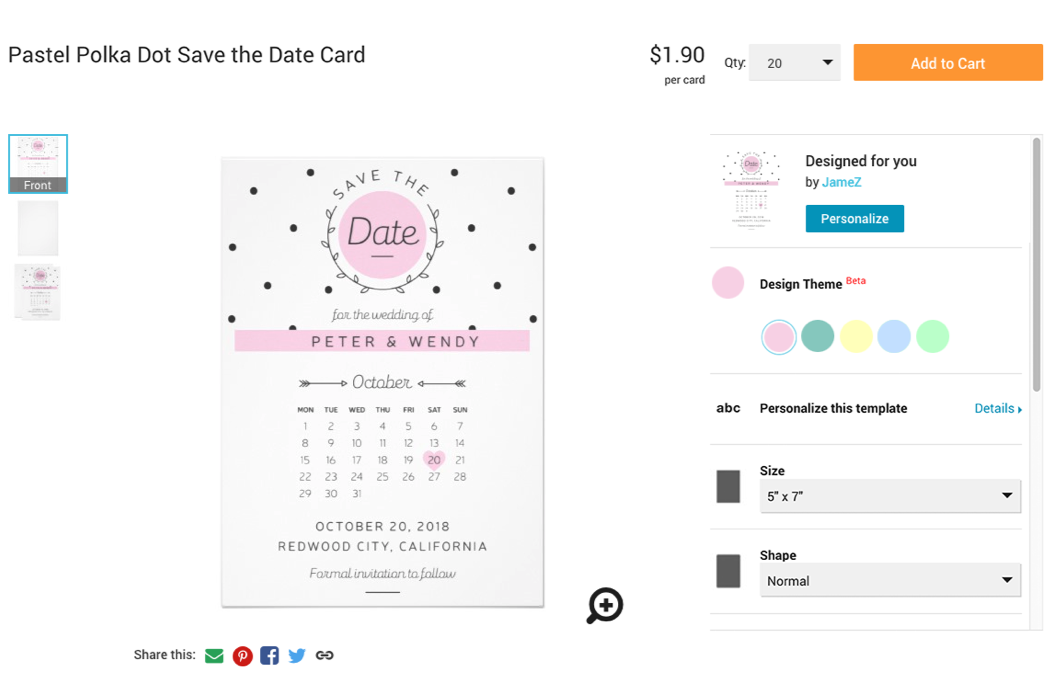Open the Qty dropdown showing 20
The height and width of the screenshot is (673, 1061).
tap(794, 63)
